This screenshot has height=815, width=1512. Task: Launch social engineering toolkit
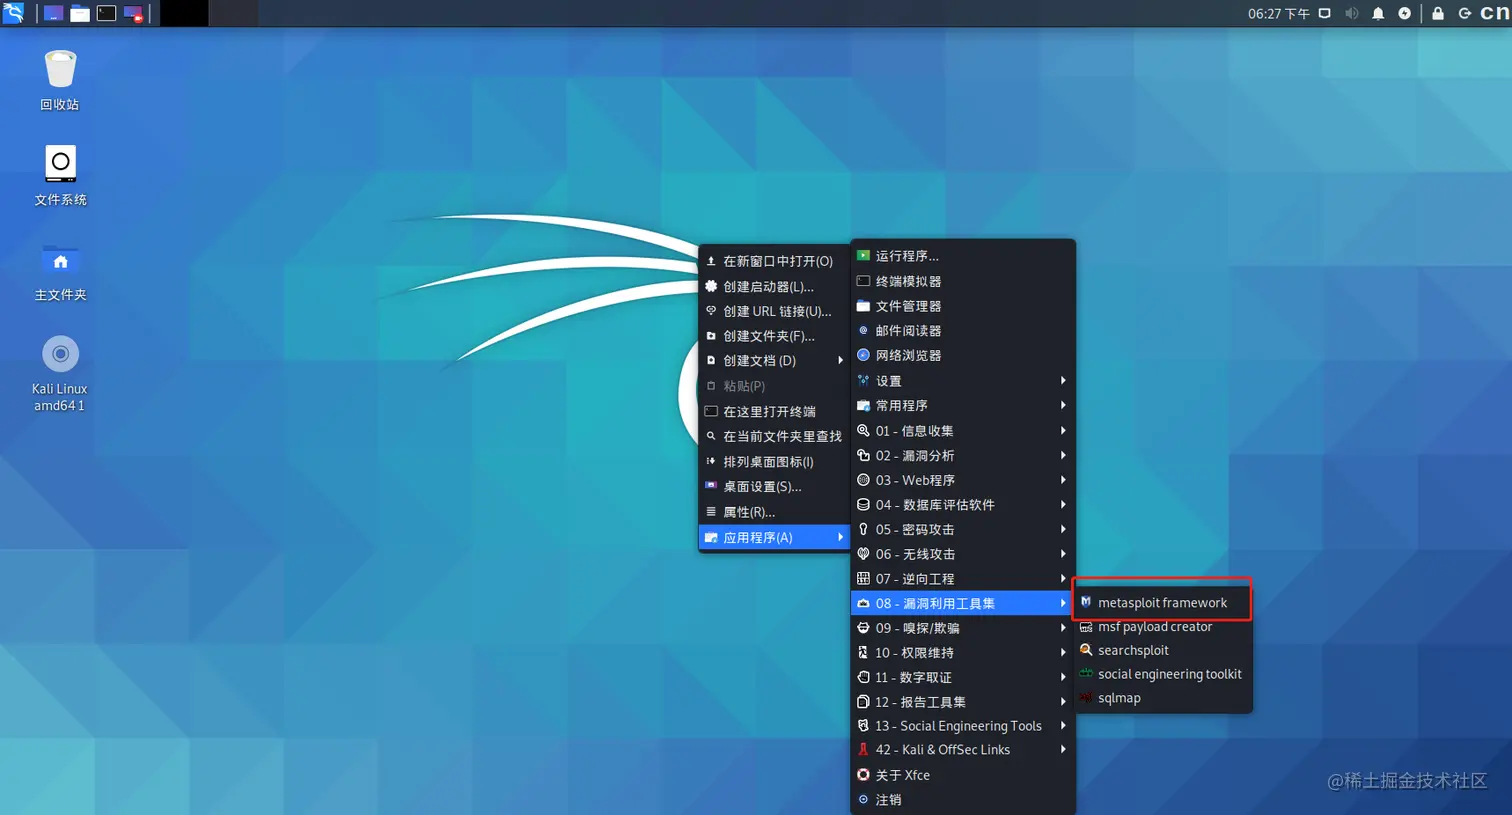click(1162, 674)
